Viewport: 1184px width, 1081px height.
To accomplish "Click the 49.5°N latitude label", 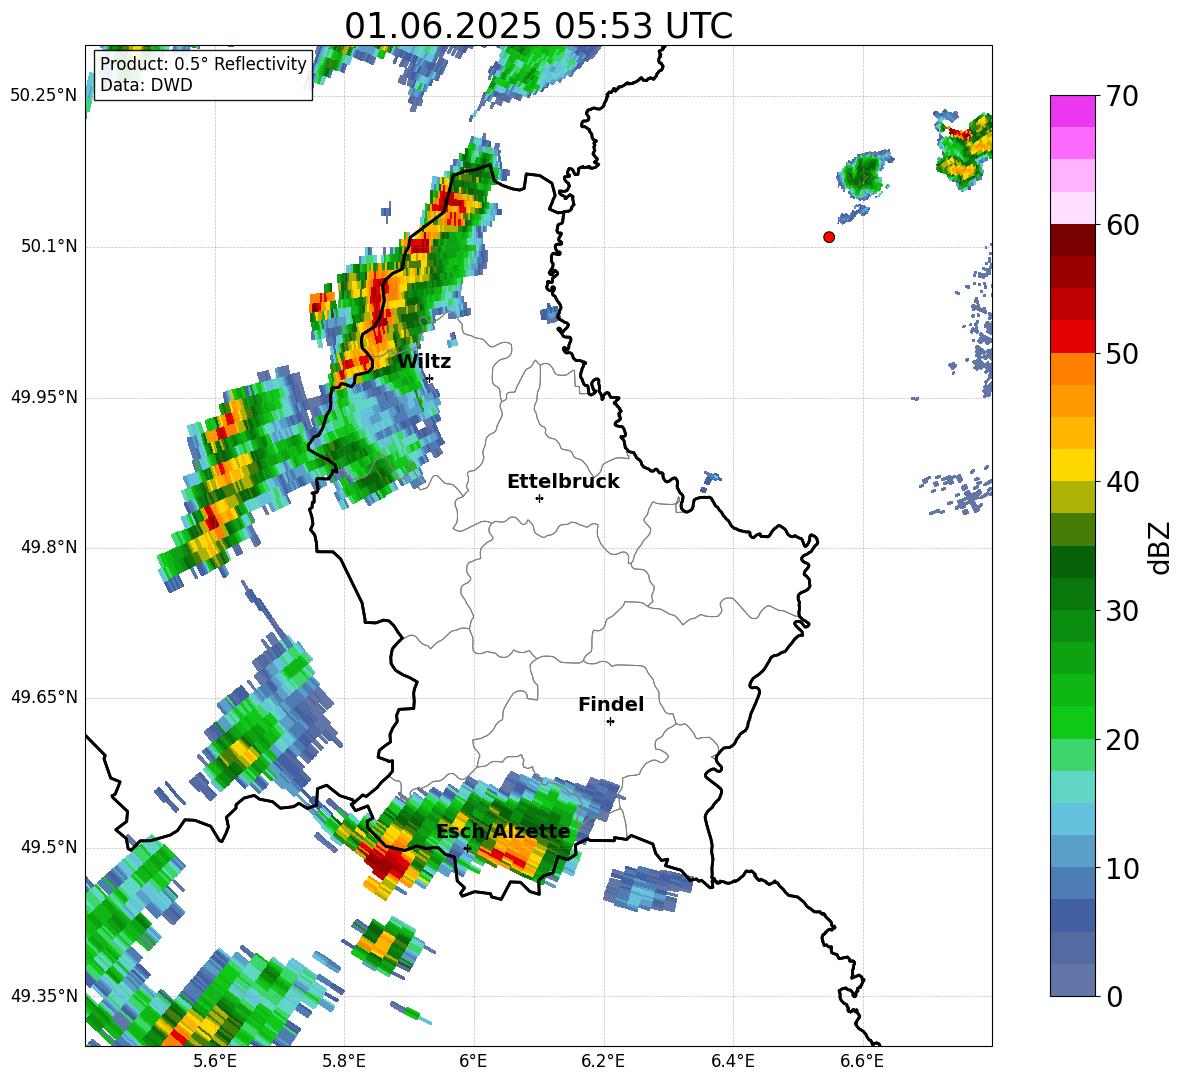I will 49,847.
